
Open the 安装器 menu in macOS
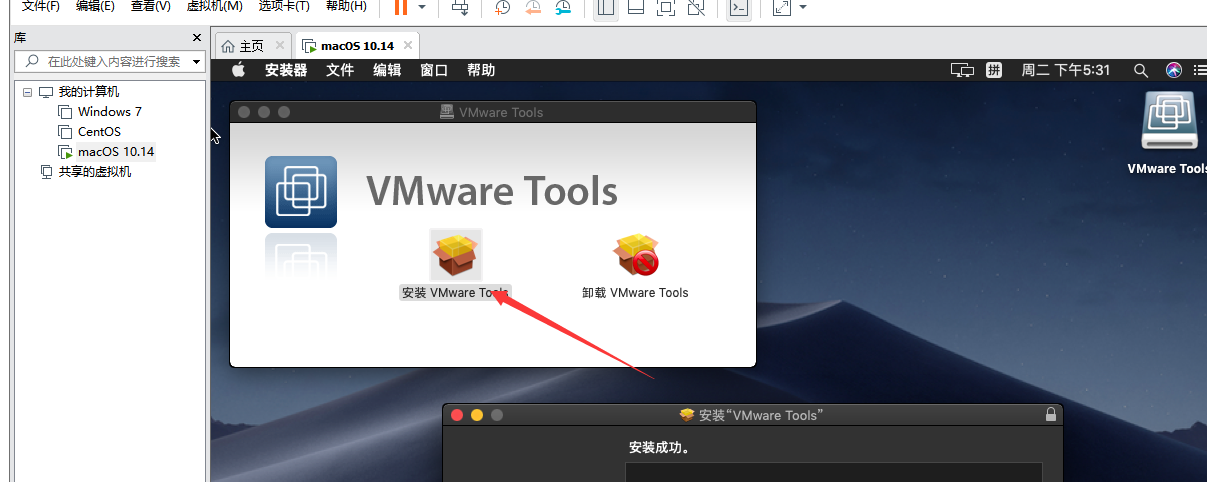coord(286,70)
